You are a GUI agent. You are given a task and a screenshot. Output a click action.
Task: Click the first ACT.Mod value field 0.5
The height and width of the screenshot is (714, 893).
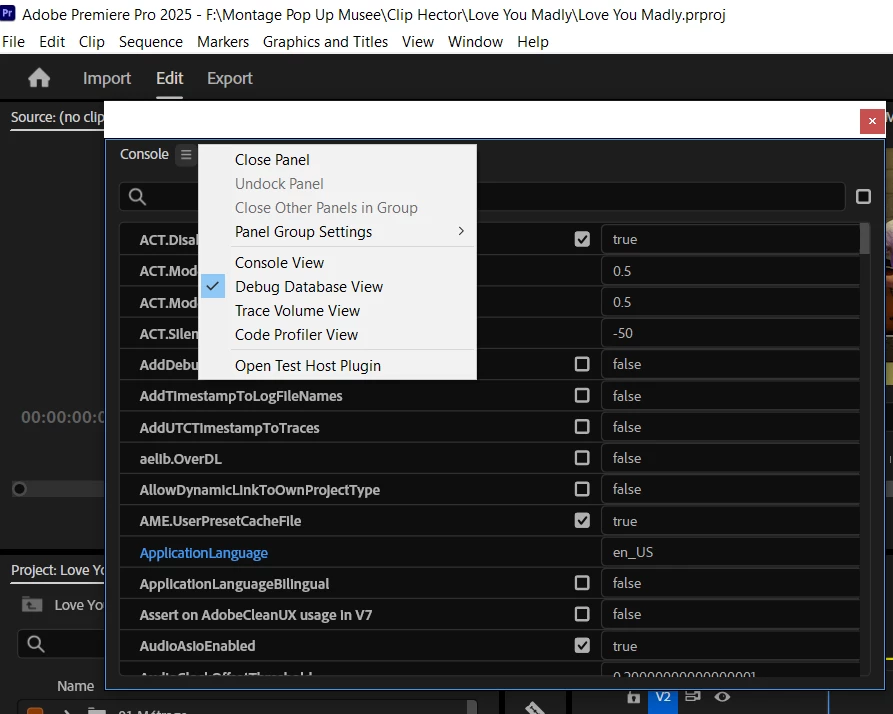coord(730,270)
